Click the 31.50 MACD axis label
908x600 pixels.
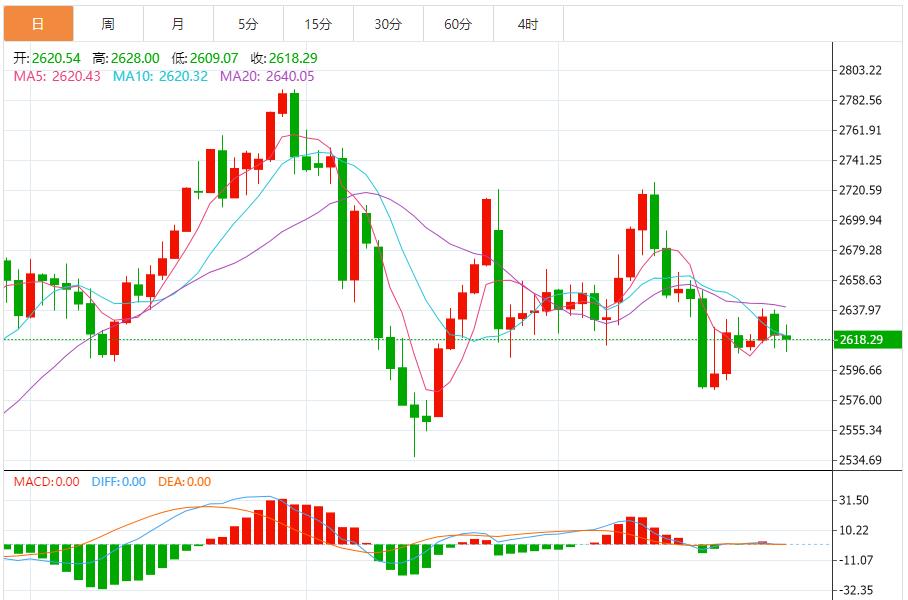854,500
